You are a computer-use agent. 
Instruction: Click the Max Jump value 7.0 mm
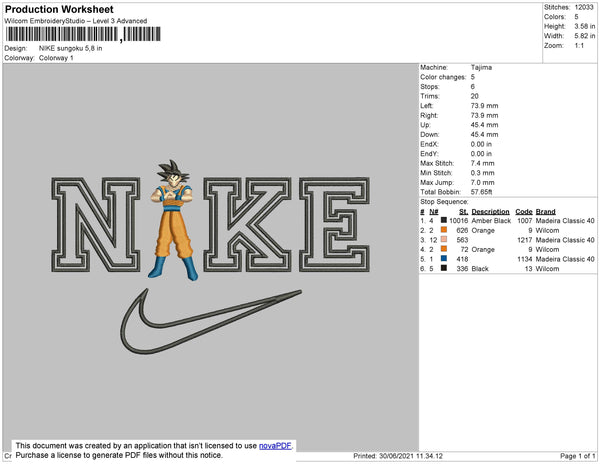(482, 182)
